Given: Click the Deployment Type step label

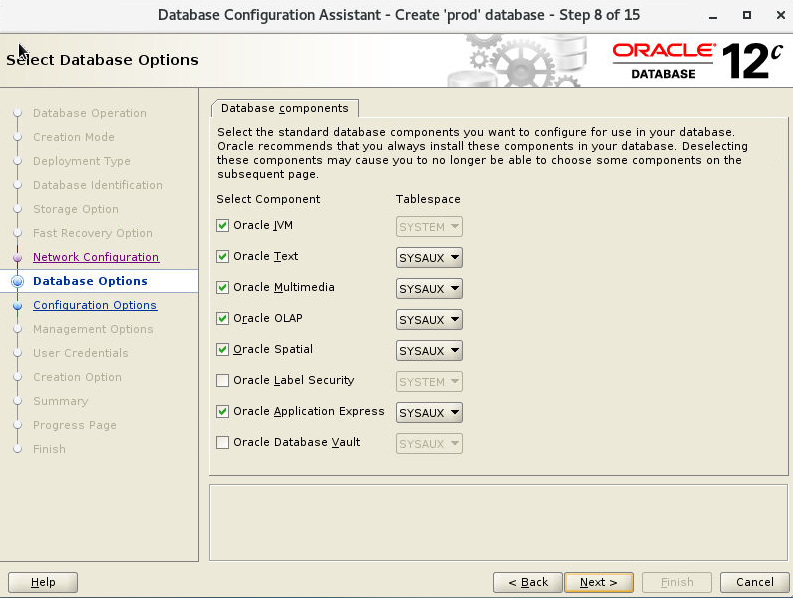Looking at the screenshot, I should (82, 161).
